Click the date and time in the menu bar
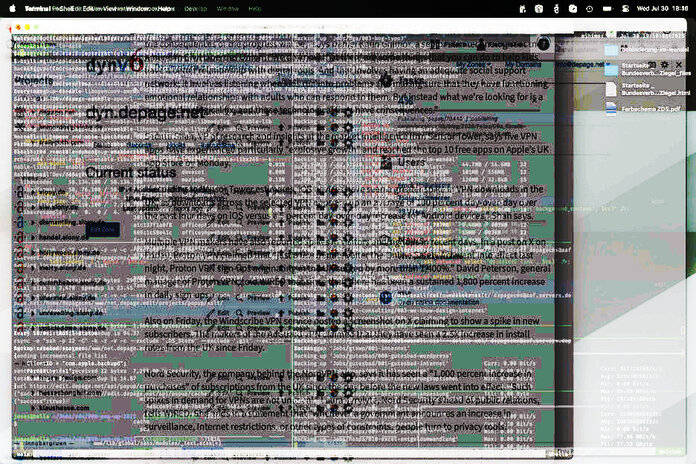The width and height of the screenshot is (696, 464). [x=662, y=8]
